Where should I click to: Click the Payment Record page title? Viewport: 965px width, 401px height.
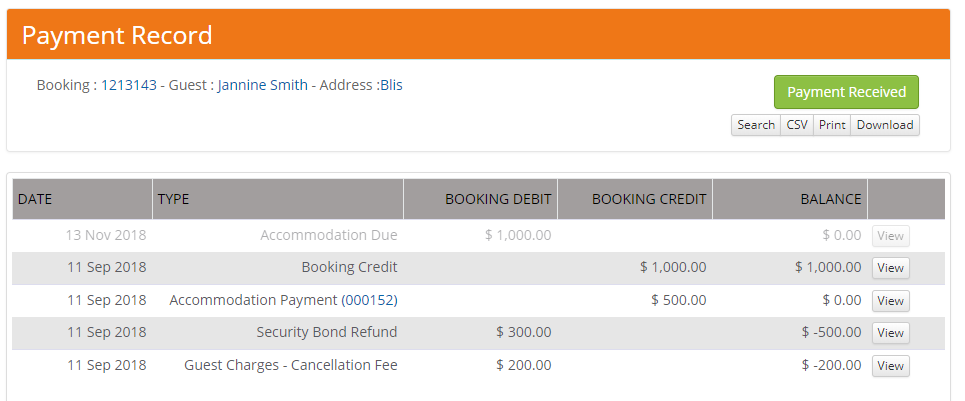point(117,35)
